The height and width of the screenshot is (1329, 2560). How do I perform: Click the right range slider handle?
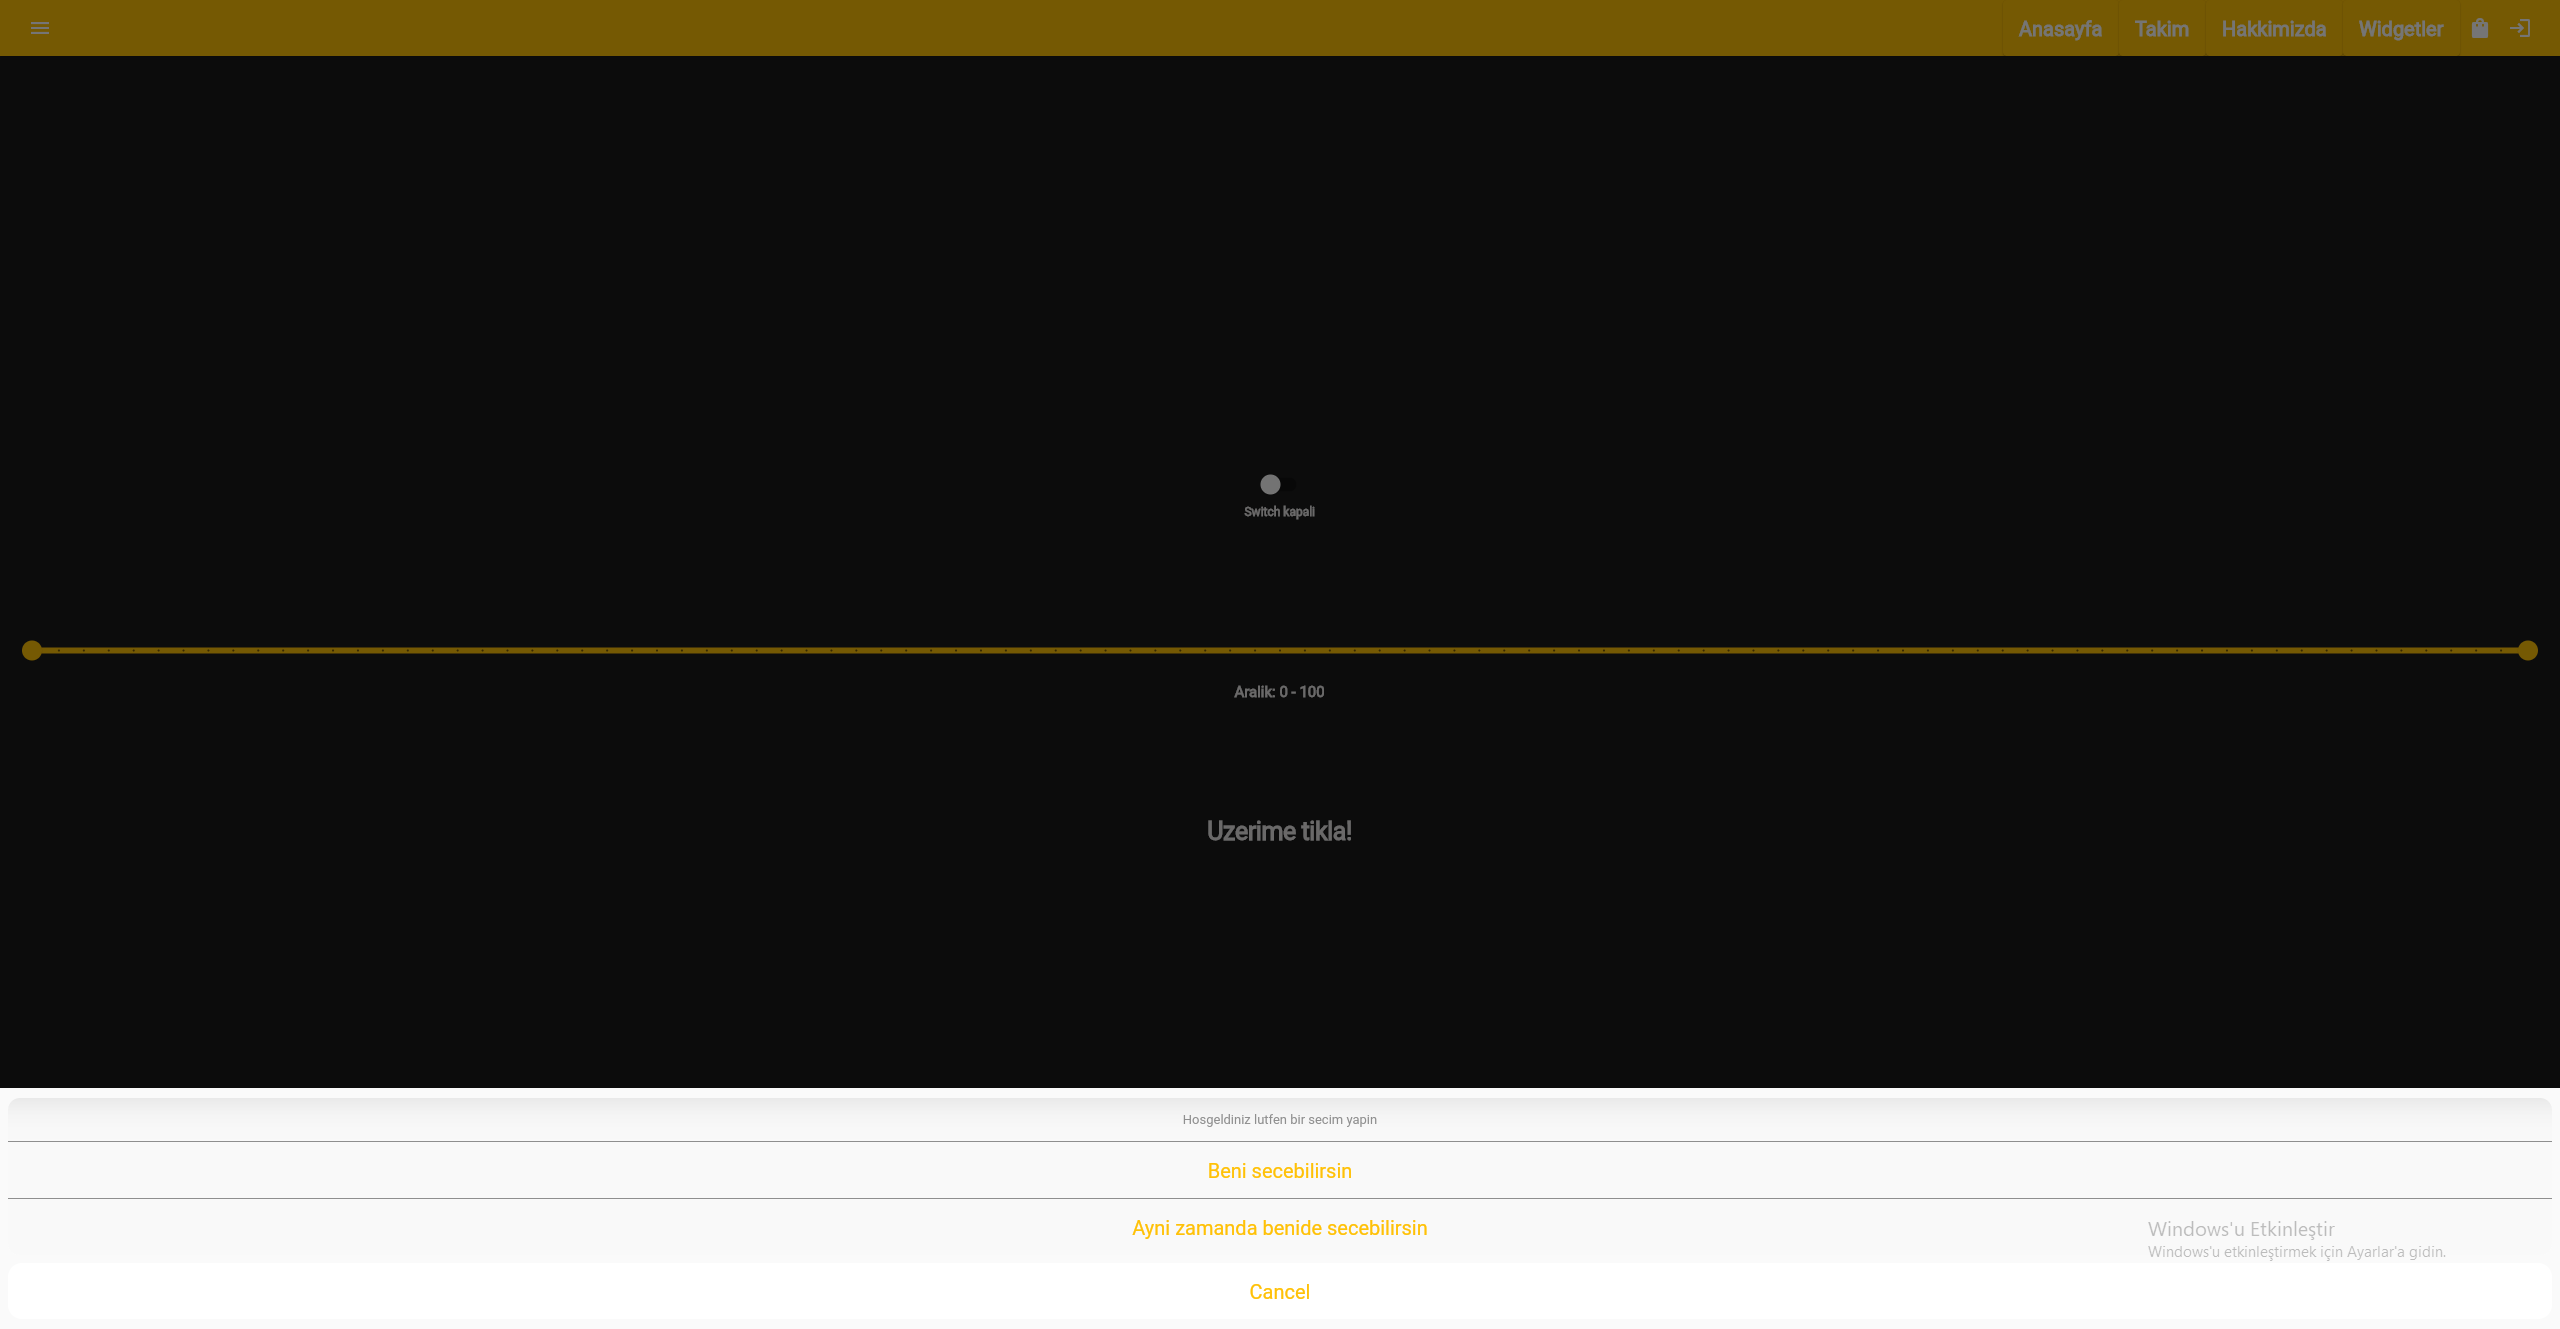pyautogui.click(x=2528, y=650)
